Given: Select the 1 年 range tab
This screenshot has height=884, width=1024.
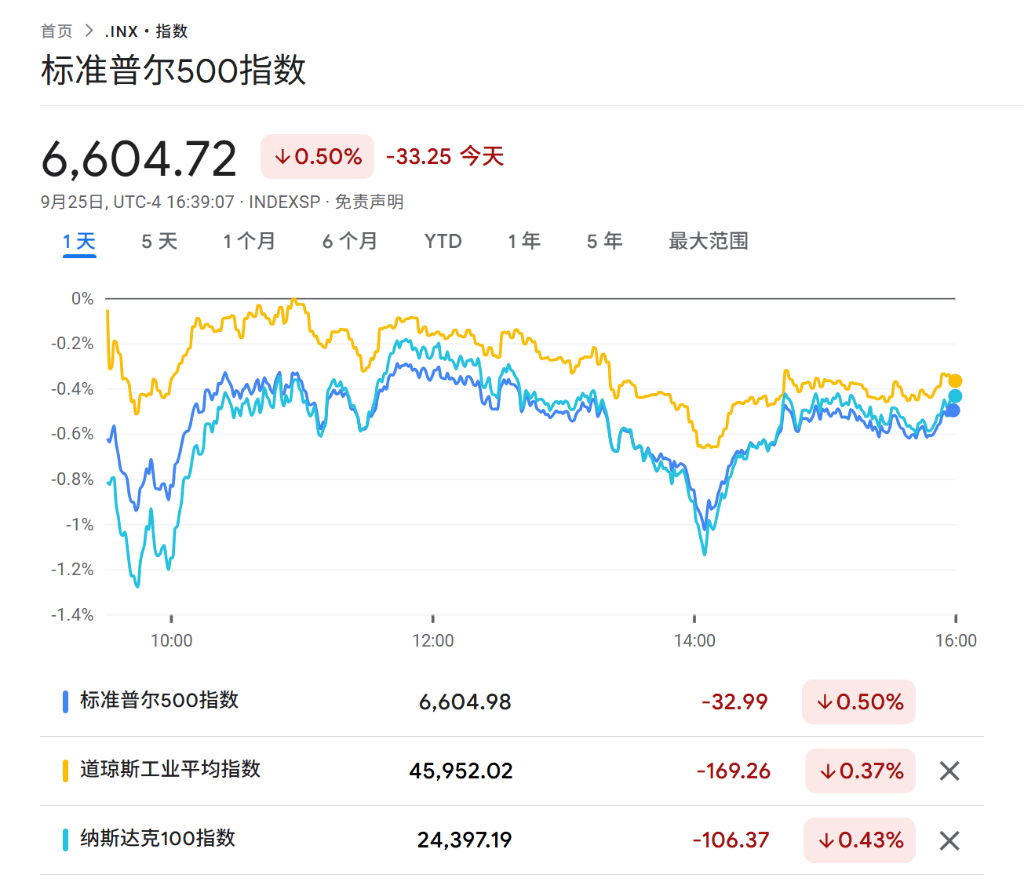Looking at the screenshot, I should pos(524,242).
